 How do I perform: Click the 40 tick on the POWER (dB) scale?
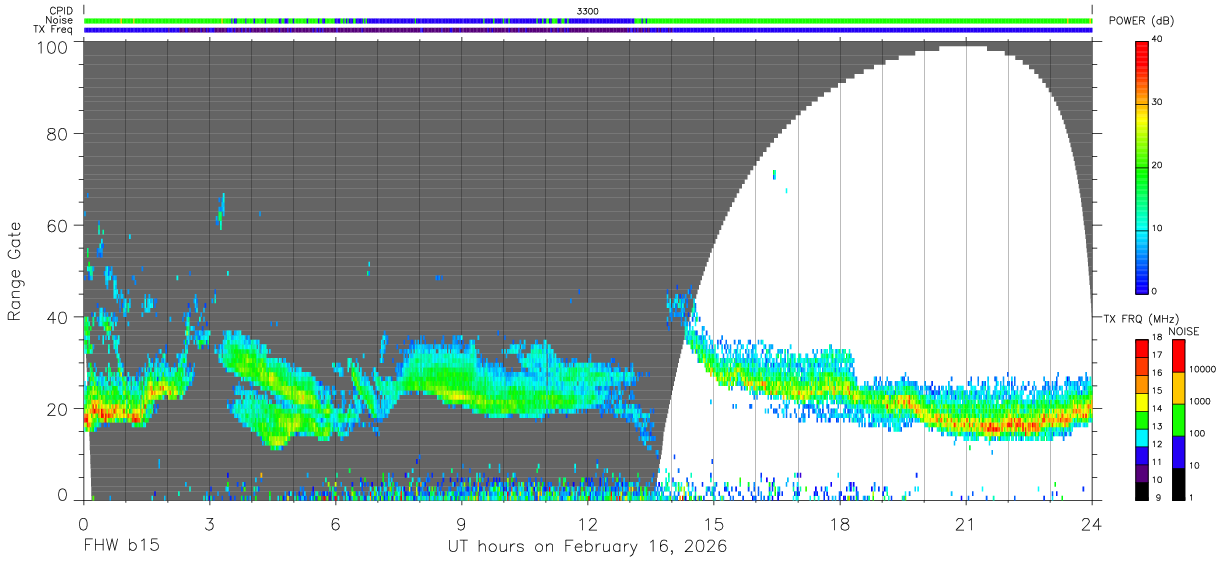click(1156, 40)
